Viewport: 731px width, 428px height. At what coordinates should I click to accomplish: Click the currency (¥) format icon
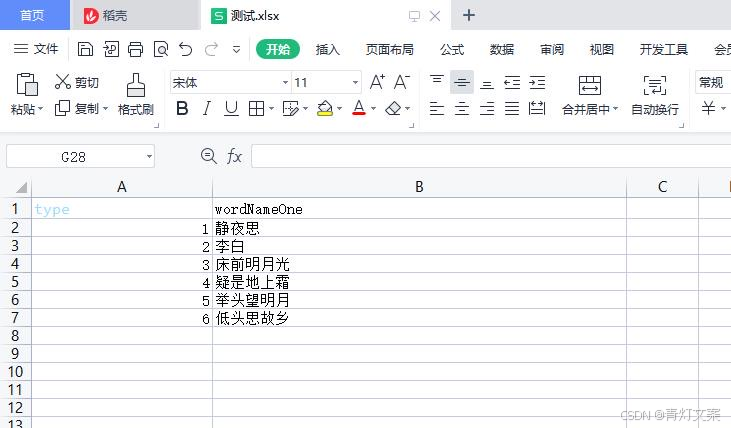click(x=709, y=108)
